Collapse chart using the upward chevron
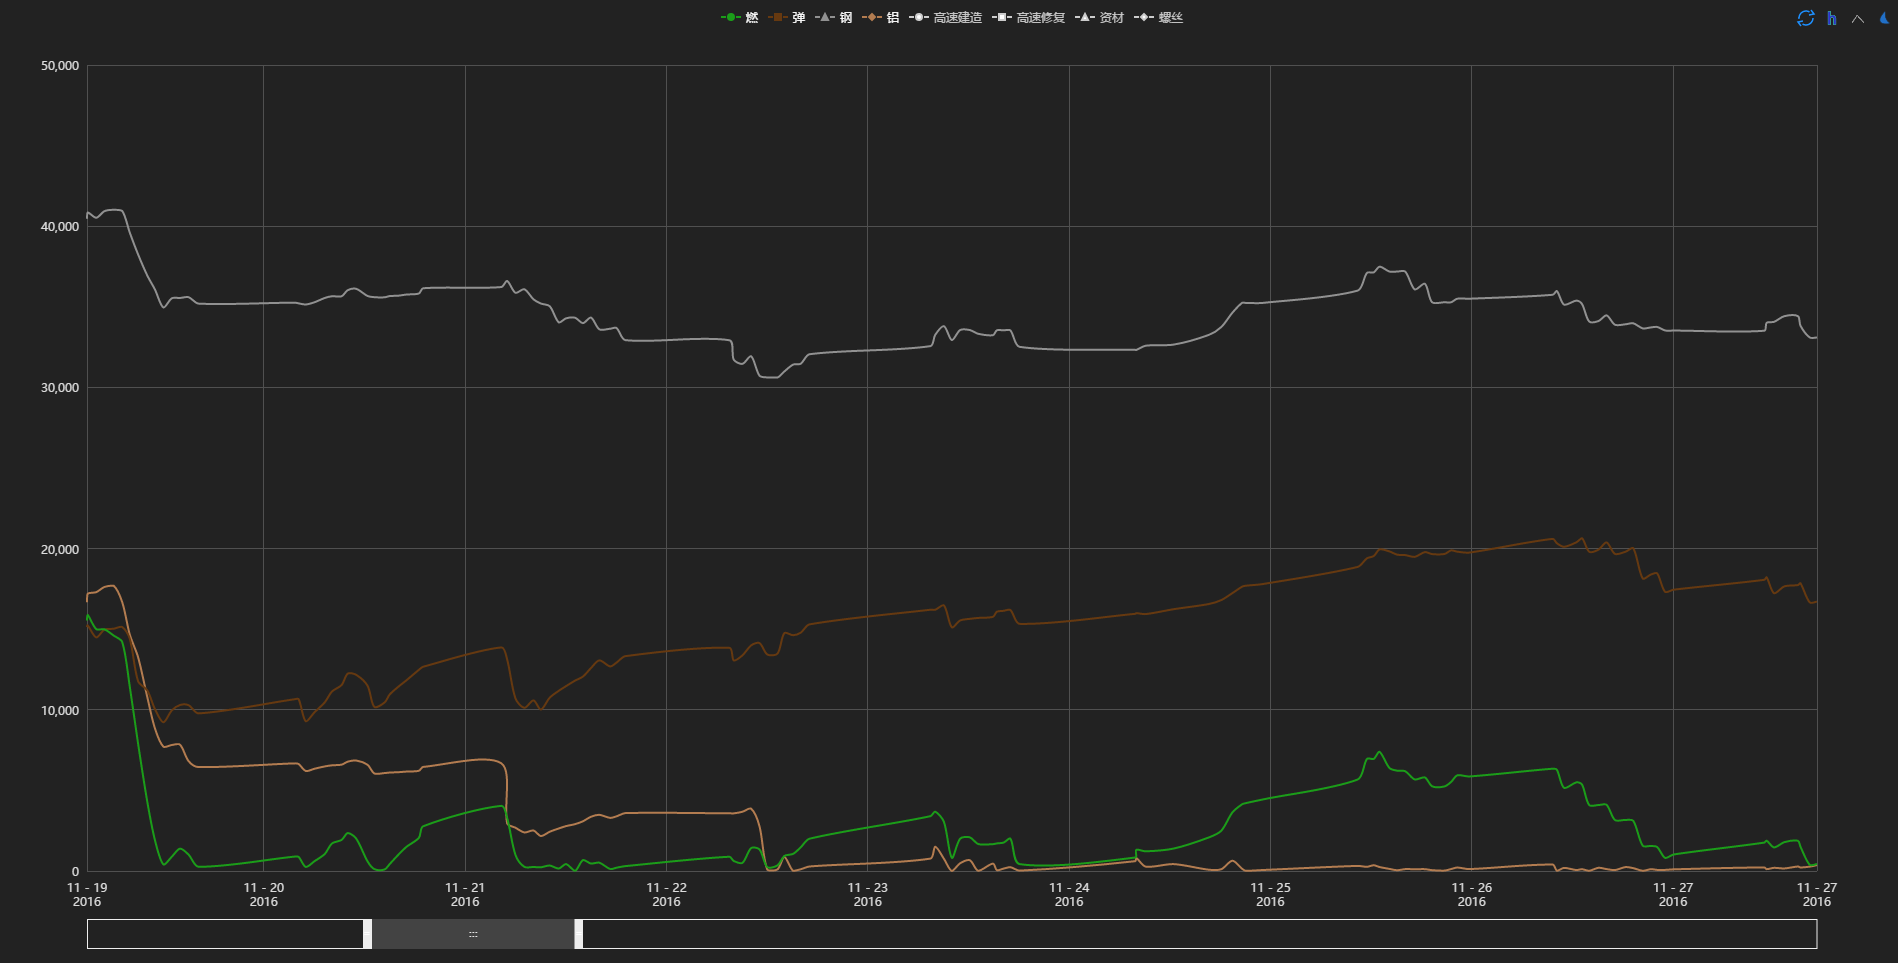1898x963 pixels. 1857,18
